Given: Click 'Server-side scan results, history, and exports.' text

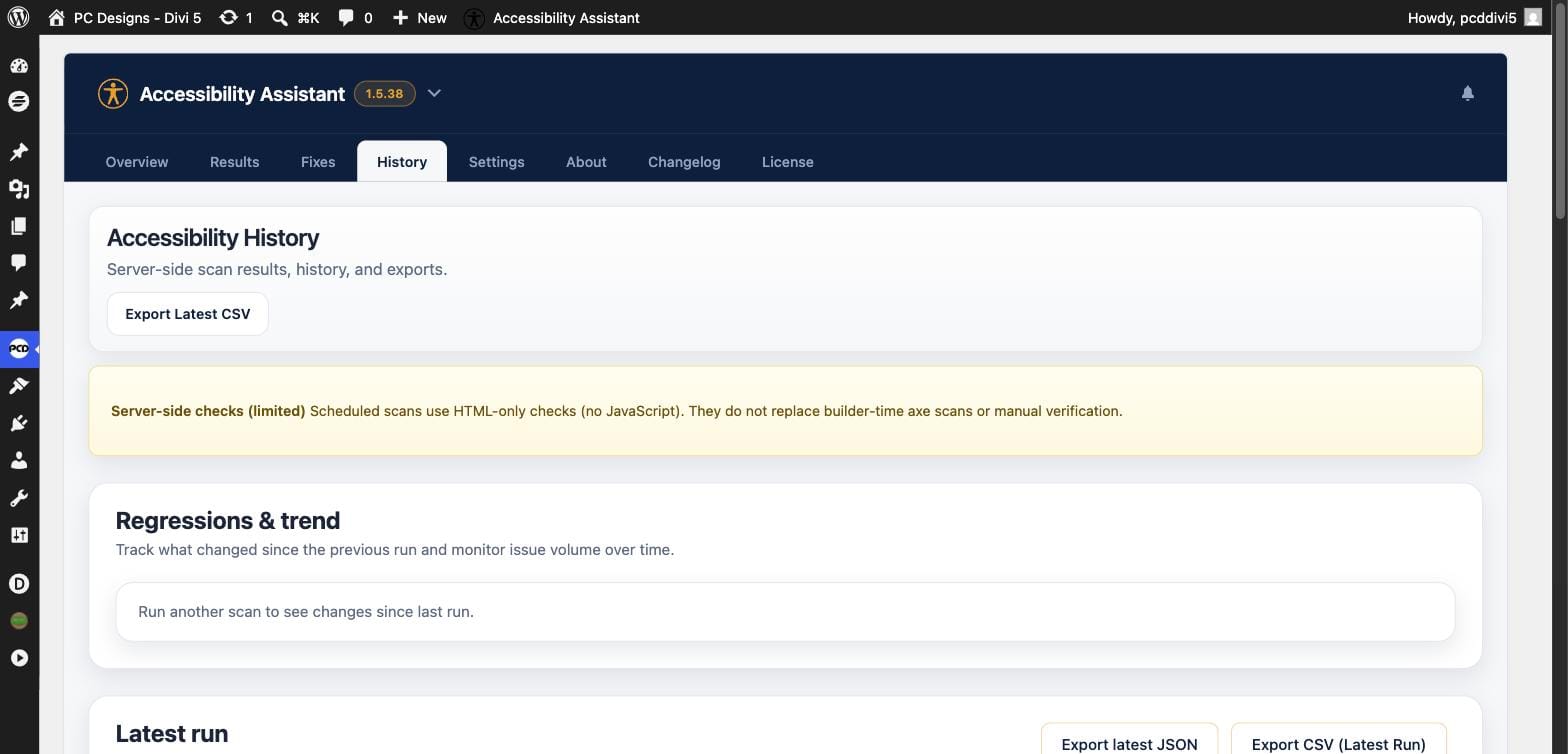Looking at the screenshot, I should pyautogui.click(x=277, y=269).
